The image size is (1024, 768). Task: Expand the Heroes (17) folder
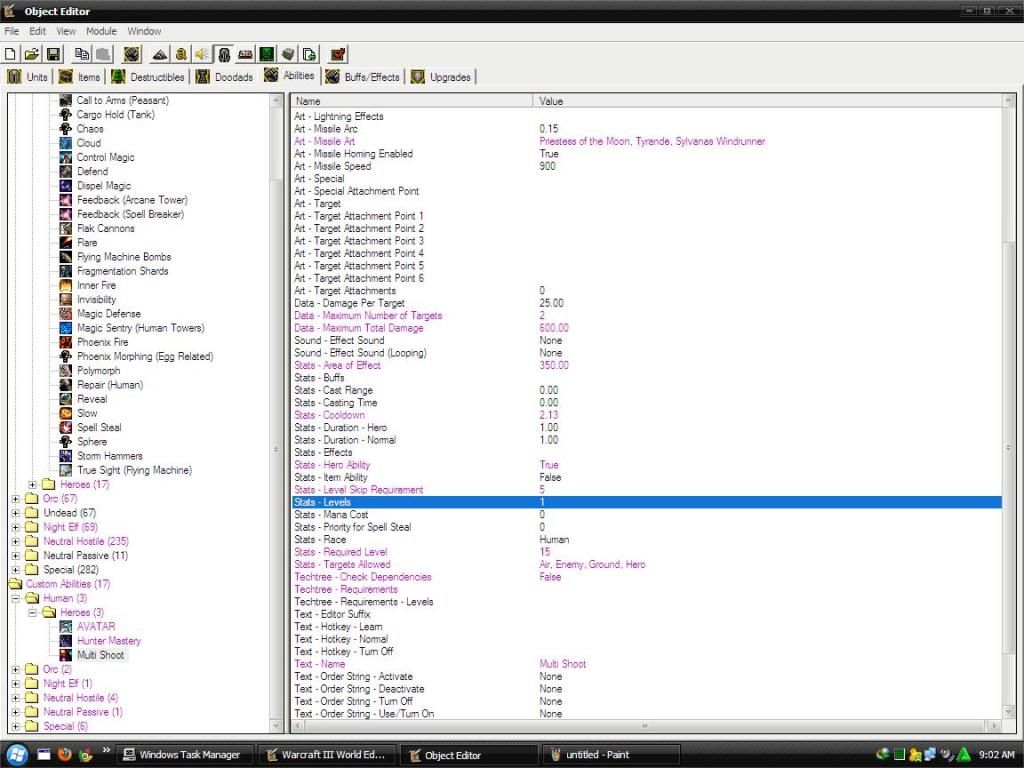(x=32, y=485)
